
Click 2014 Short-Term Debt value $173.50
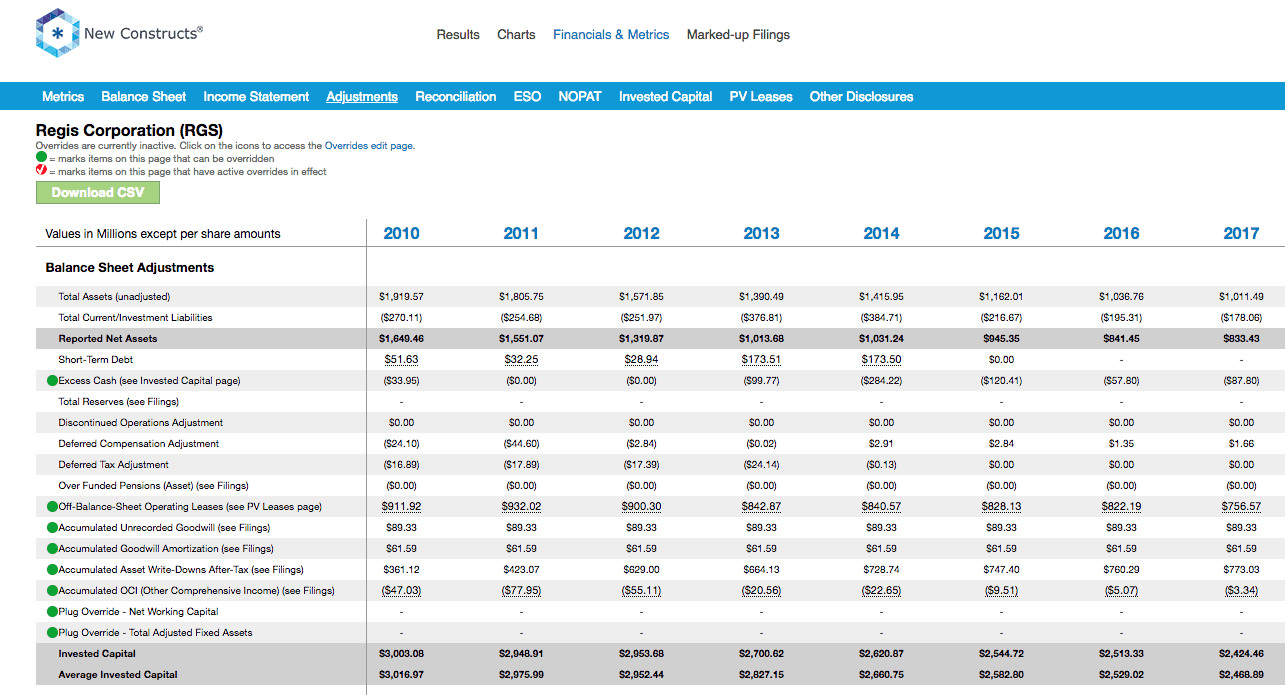(x=881, y=360)
